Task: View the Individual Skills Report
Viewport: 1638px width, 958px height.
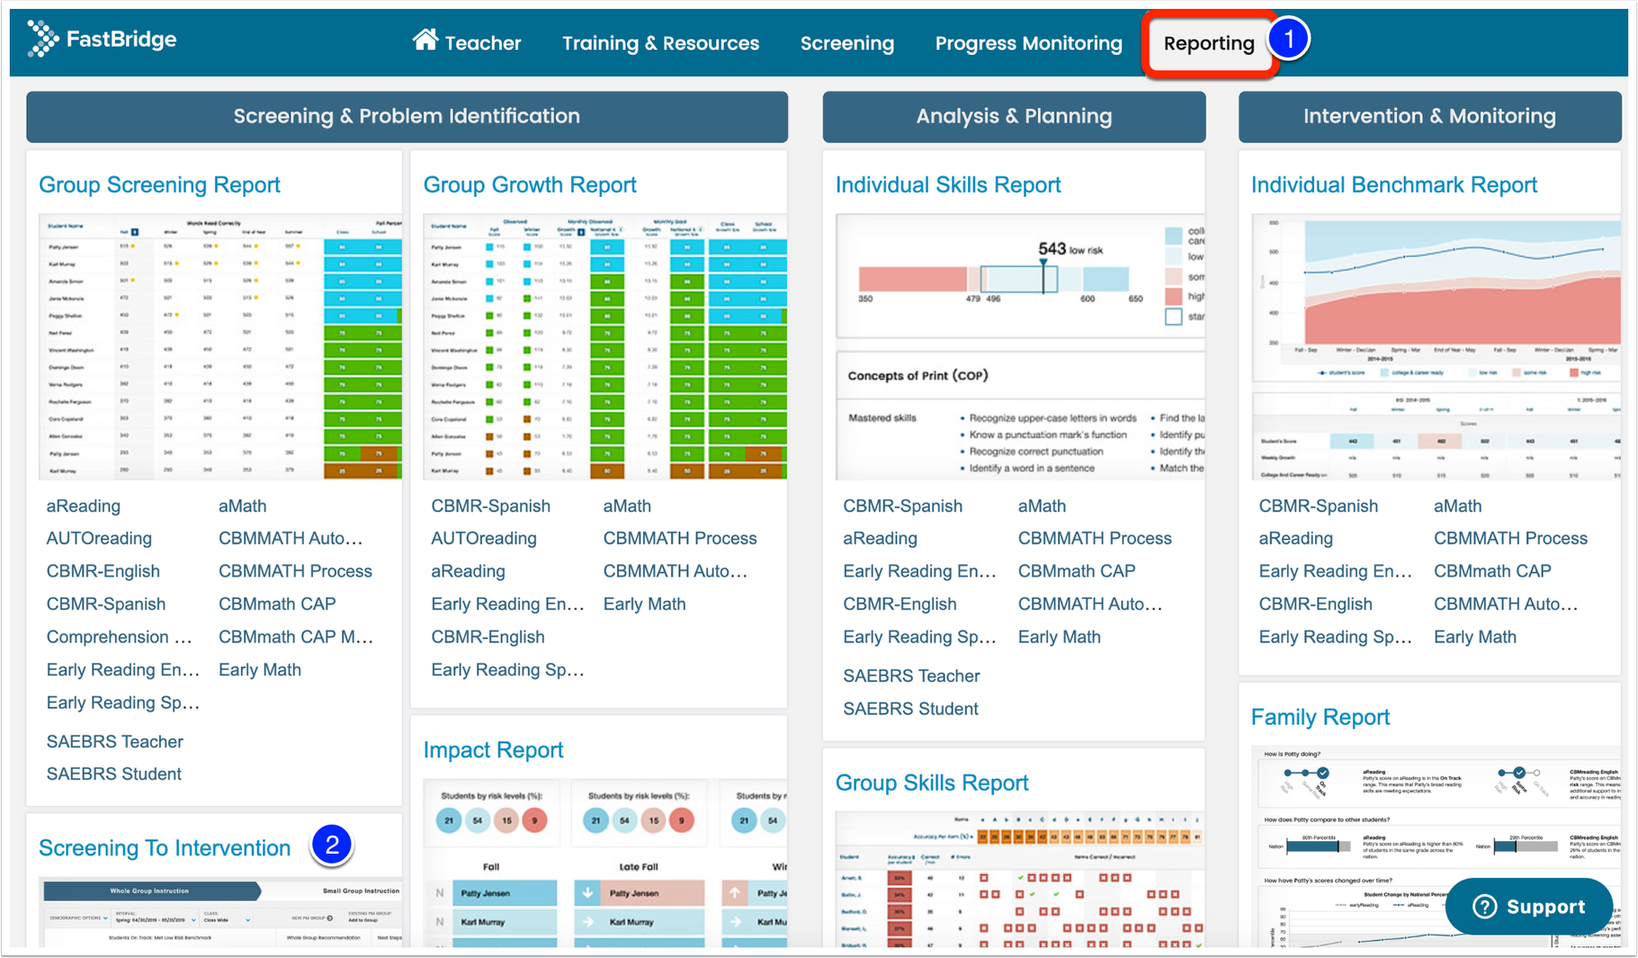Action: click(x=947, y=184)
